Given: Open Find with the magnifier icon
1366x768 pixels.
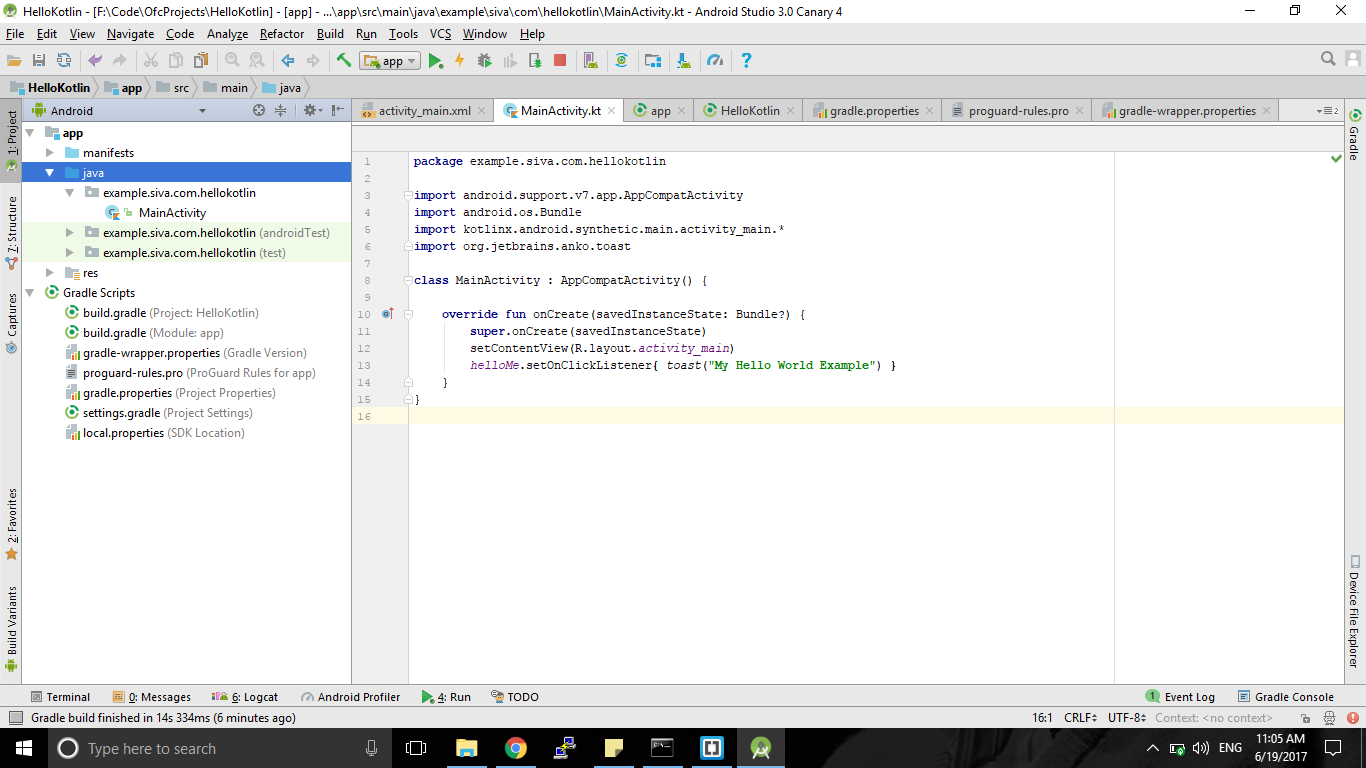Looking at the screenshot, I should 232,60.
